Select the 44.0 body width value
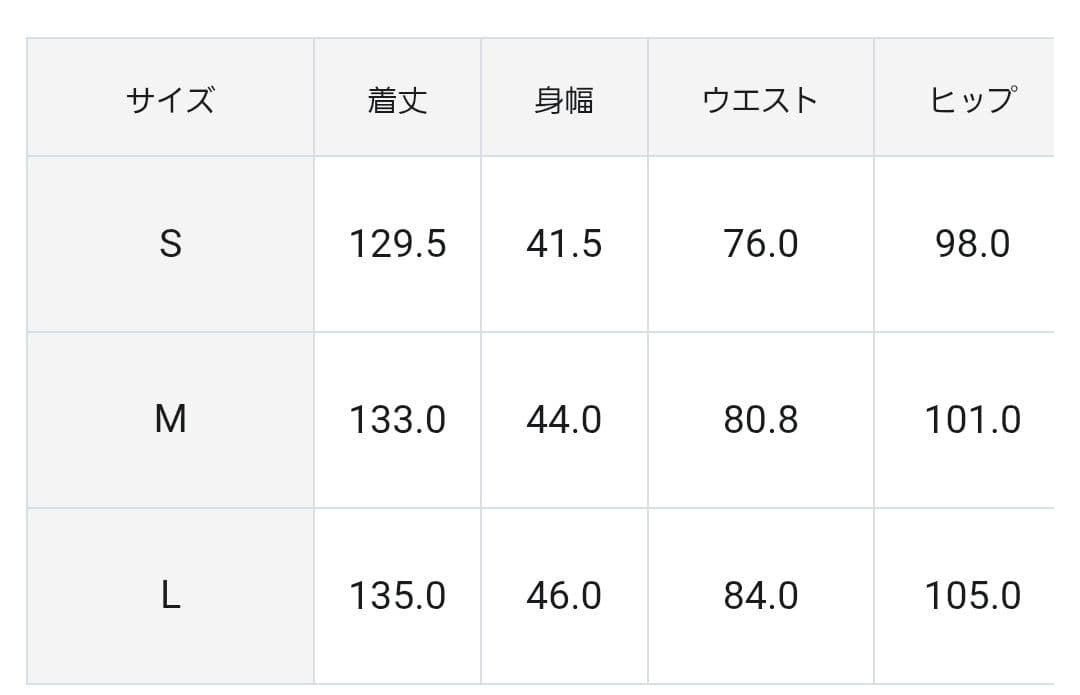 pos(564,420)
